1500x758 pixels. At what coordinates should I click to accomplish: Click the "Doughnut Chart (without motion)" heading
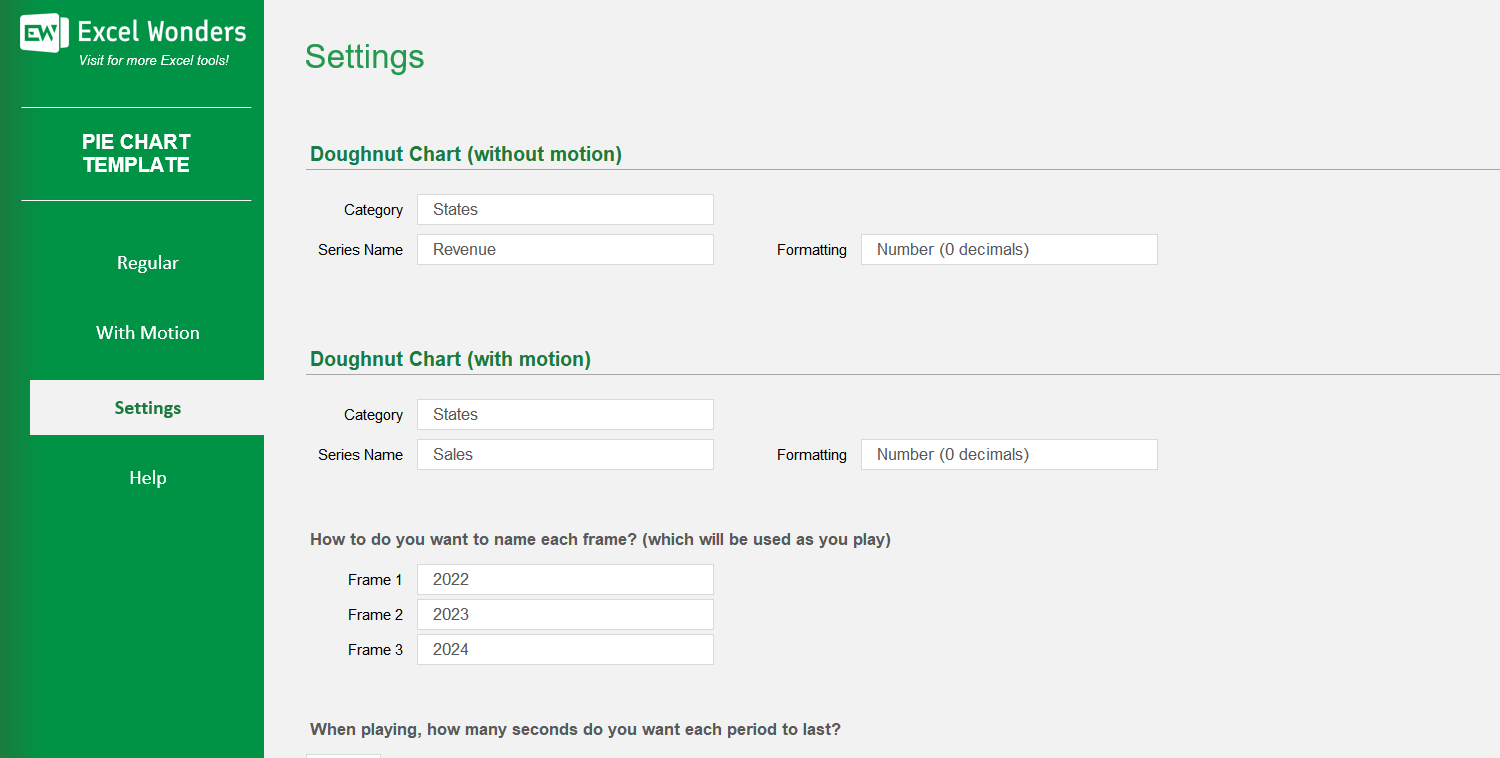point(466,154)
